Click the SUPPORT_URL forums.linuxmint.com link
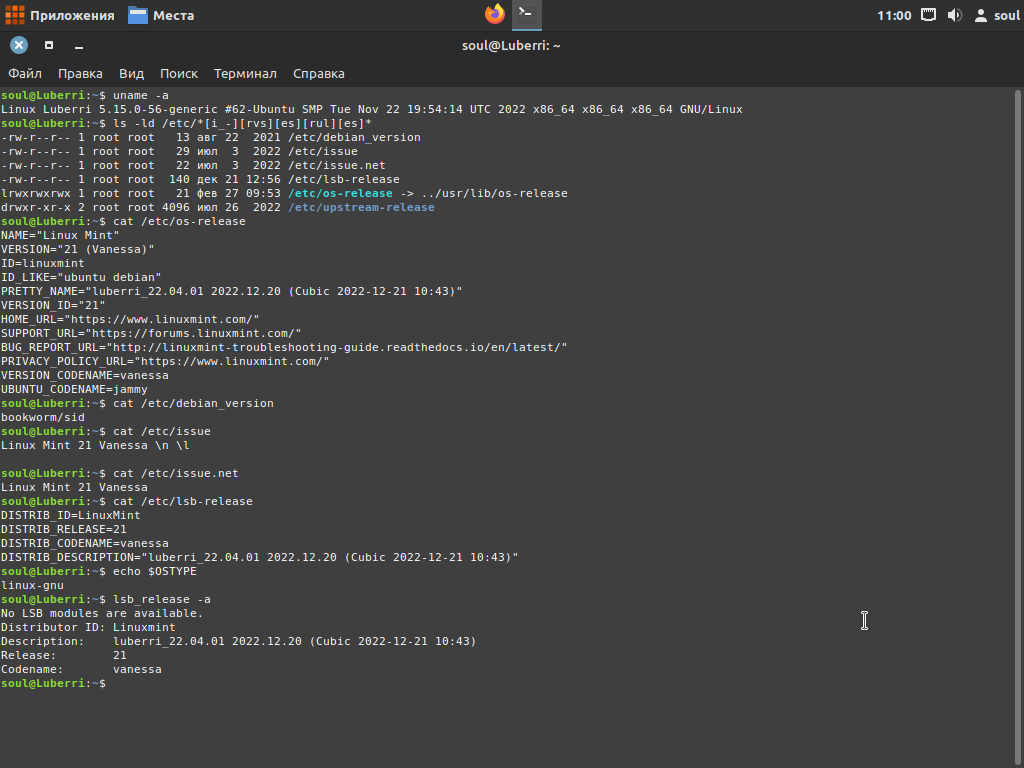 (193, 333)
